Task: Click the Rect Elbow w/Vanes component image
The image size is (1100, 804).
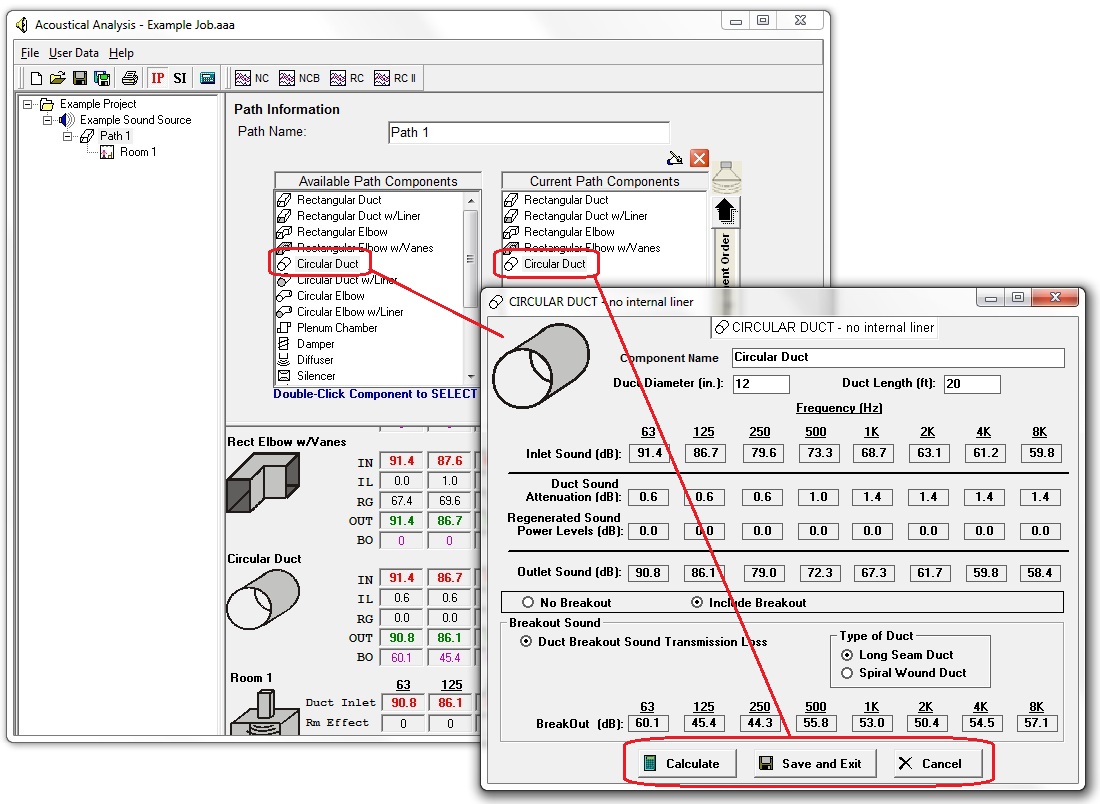Action: tap(263, 483)
